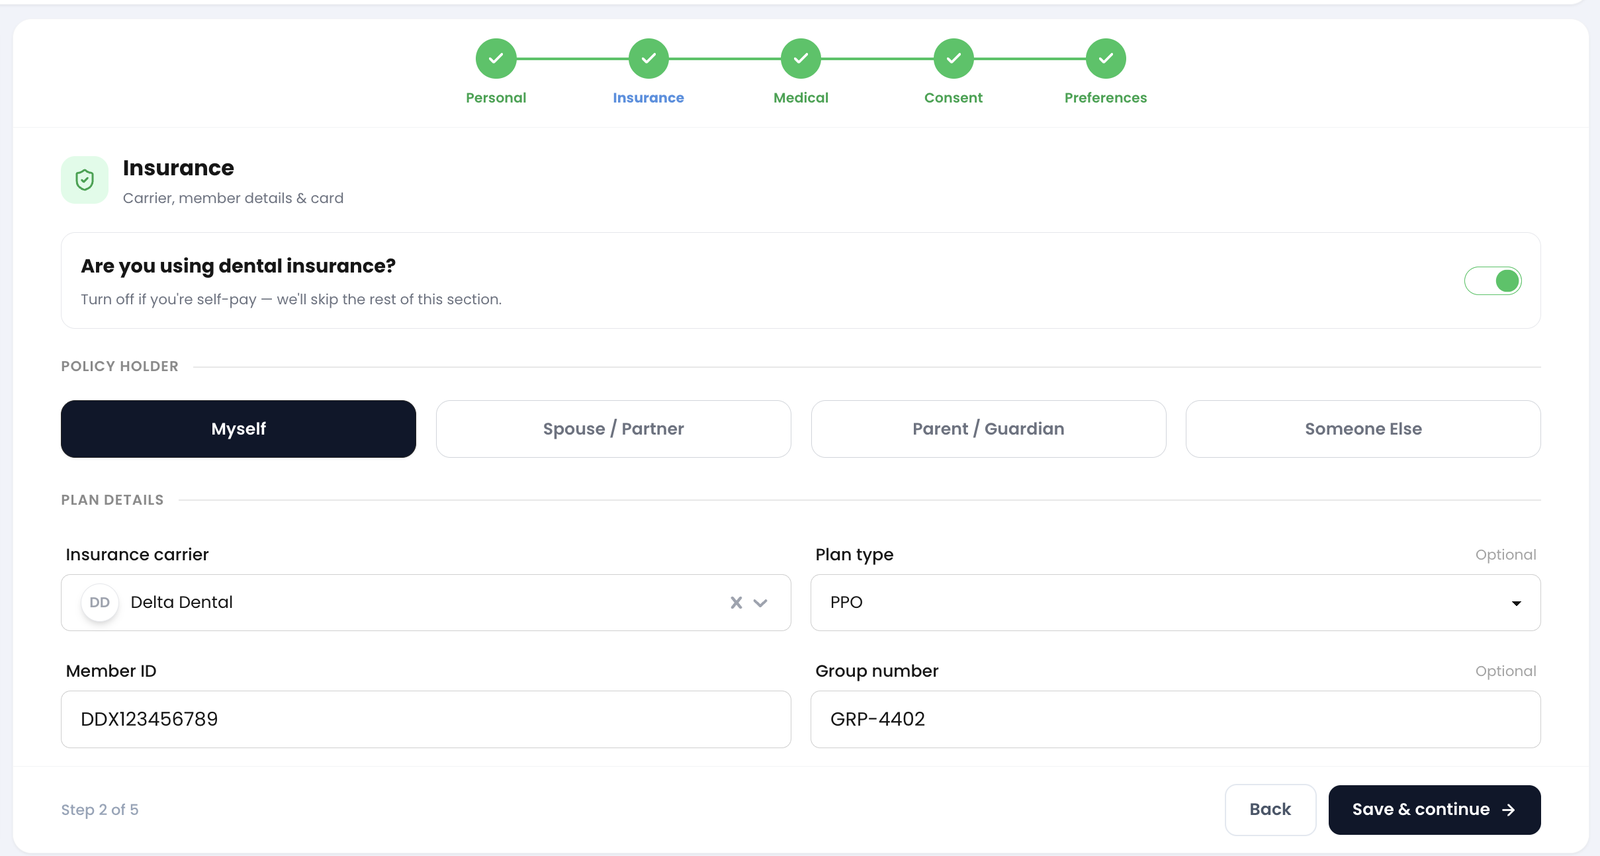Click the green shield Insurance section icon
Image resolution: width=1600 pixels, height=856 pixels.
85,180
